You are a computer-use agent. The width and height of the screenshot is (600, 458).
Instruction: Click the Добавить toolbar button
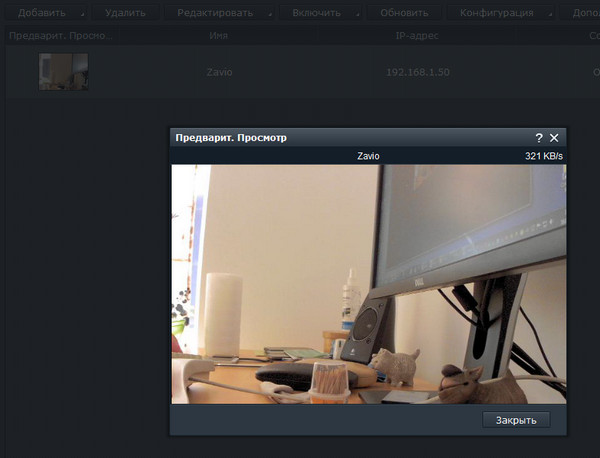pos(41,13)
